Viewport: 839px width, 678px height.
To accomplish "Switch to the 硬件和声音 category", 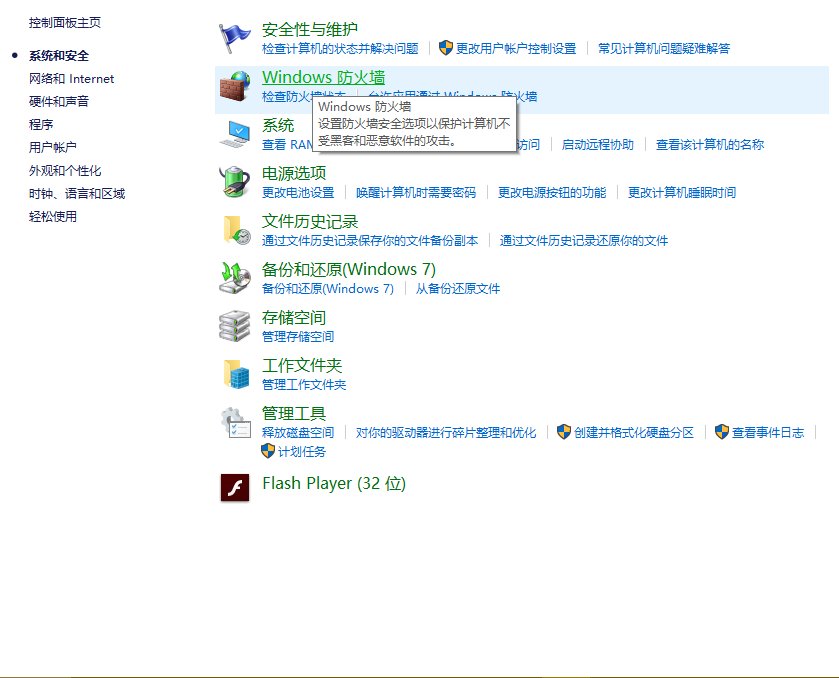I will coord(62,101).
